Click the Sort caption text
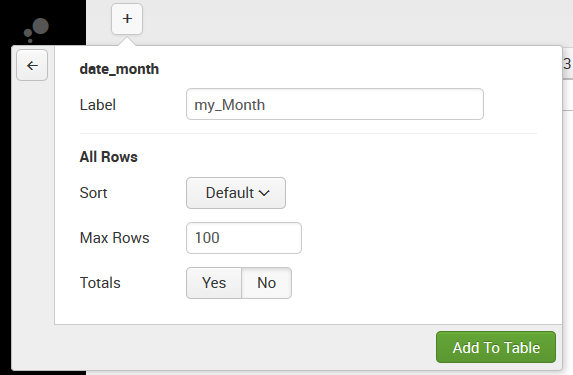Viewport: 573px width, 375px height. (94, 193)
